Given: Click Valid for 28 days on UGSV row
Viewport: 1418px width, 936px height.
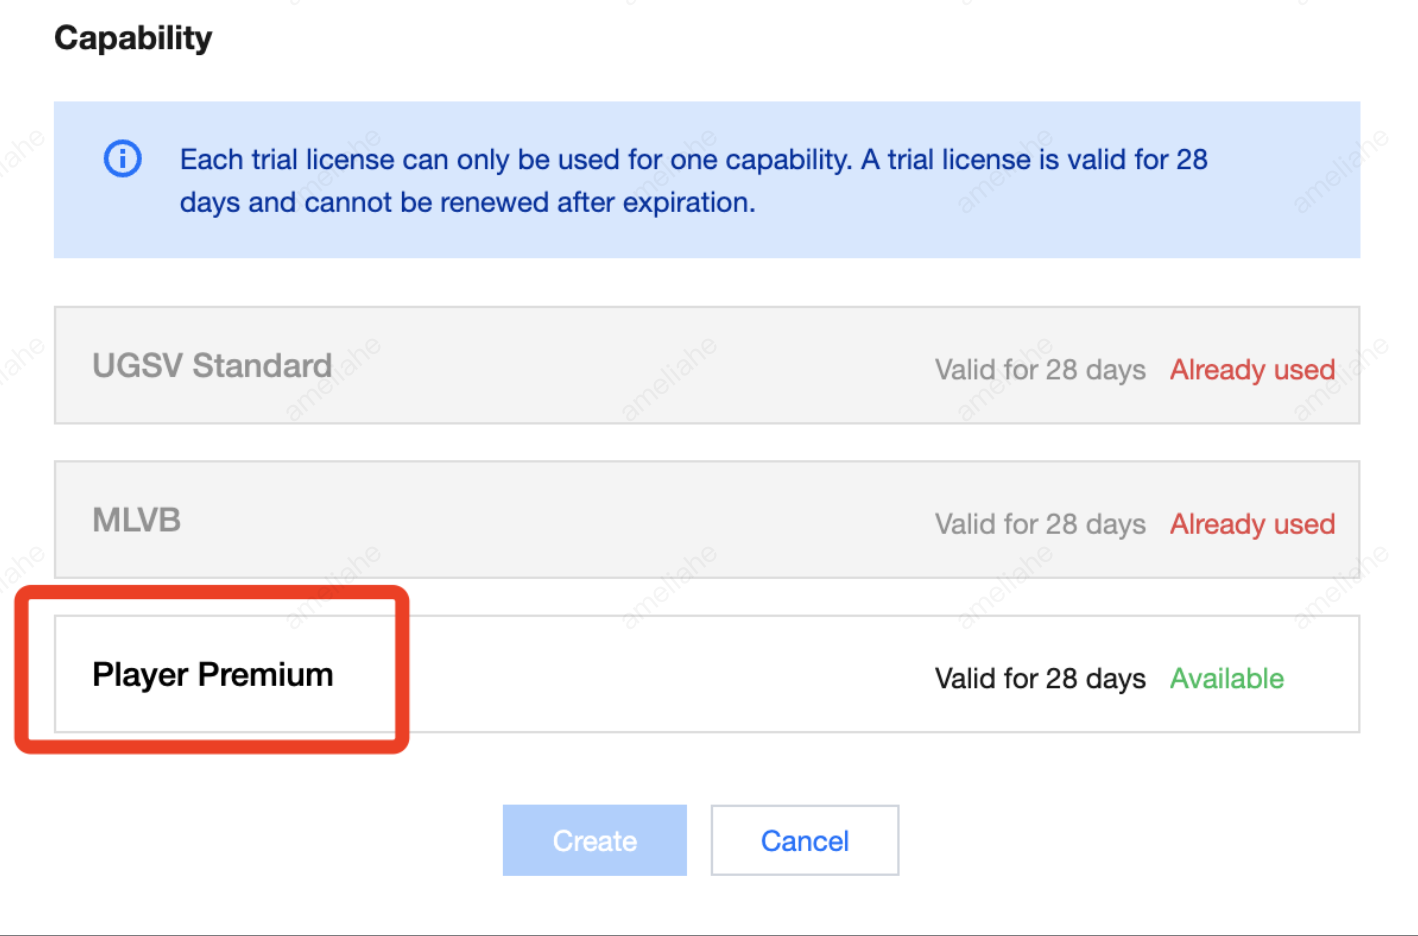Looking at the screenshot, I should click(x=1040, y=370).
